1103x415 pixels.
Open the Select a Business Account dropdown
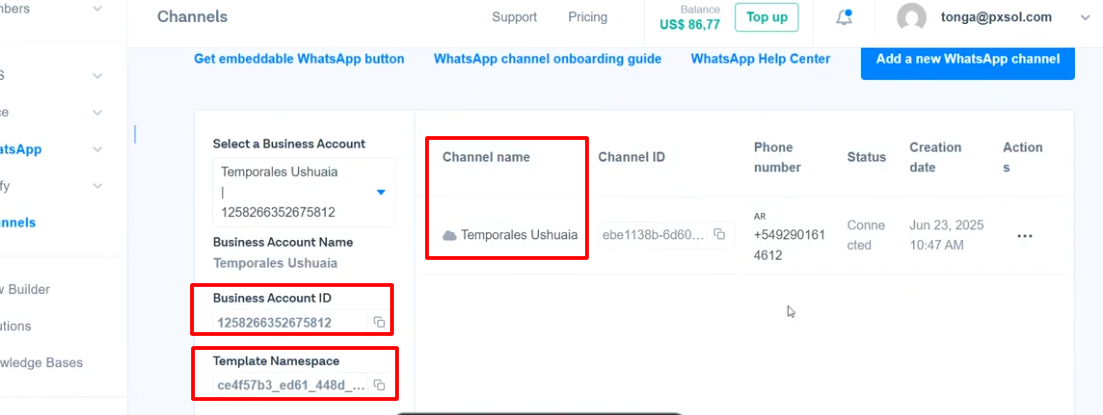pos(381,192)
